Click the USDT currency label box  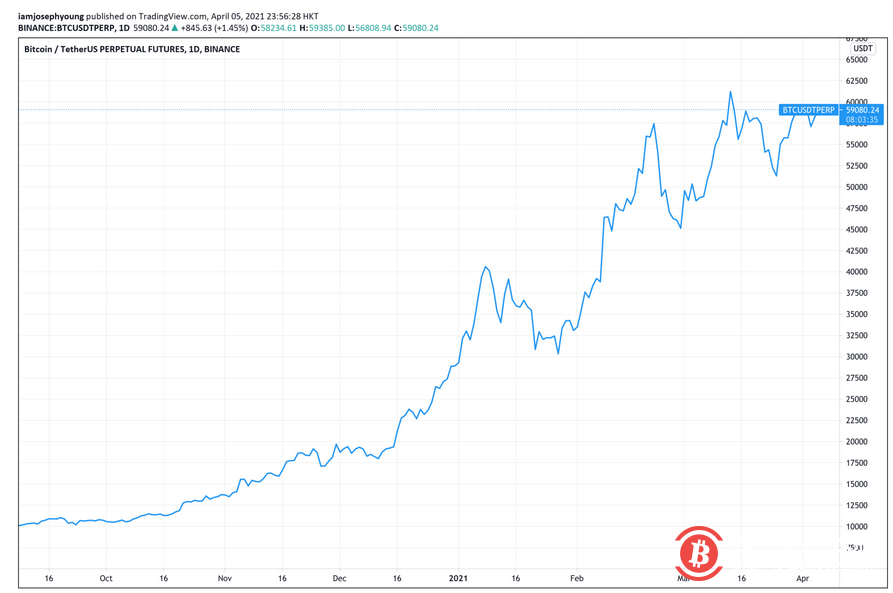[862, 49]
